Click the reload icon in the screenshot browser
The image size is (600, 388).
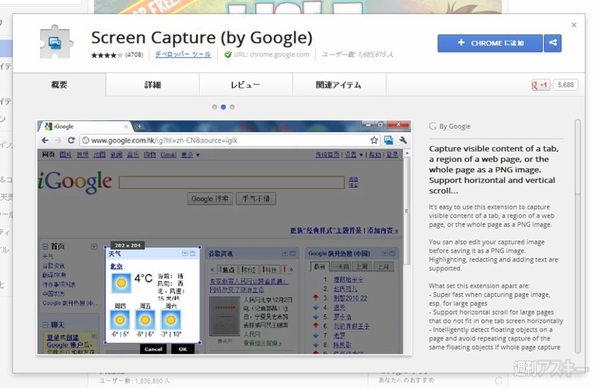click(x=71, y=140)
